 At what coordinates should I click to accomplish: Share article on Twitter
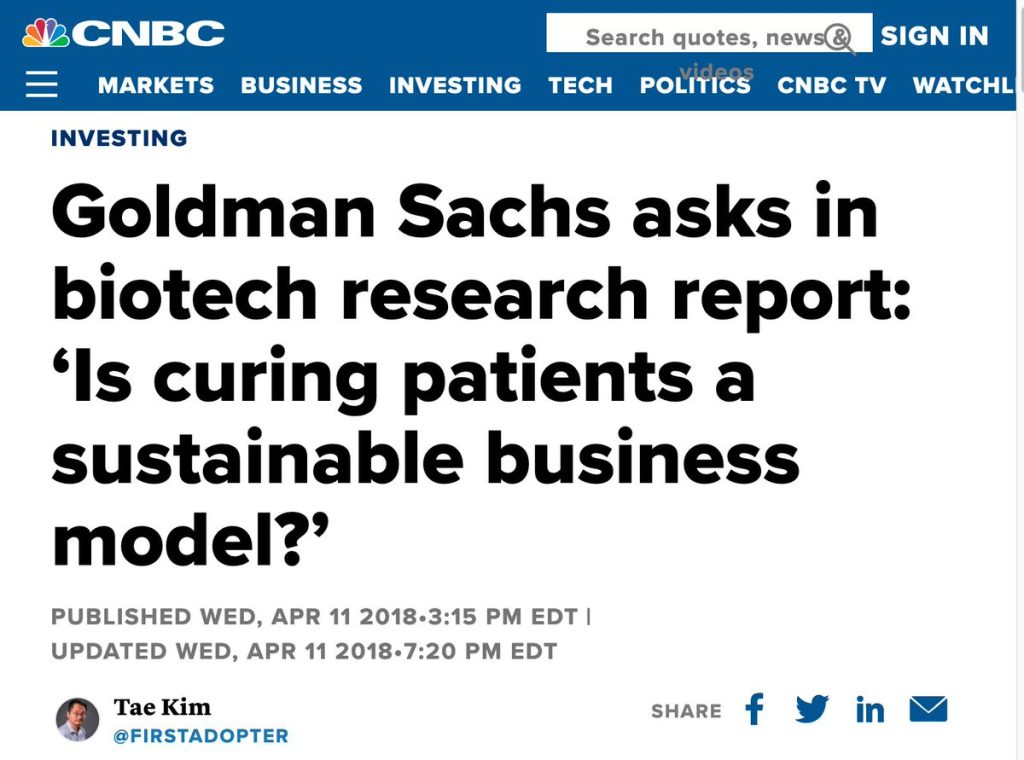pyautogui.click(x=812, y=709)
